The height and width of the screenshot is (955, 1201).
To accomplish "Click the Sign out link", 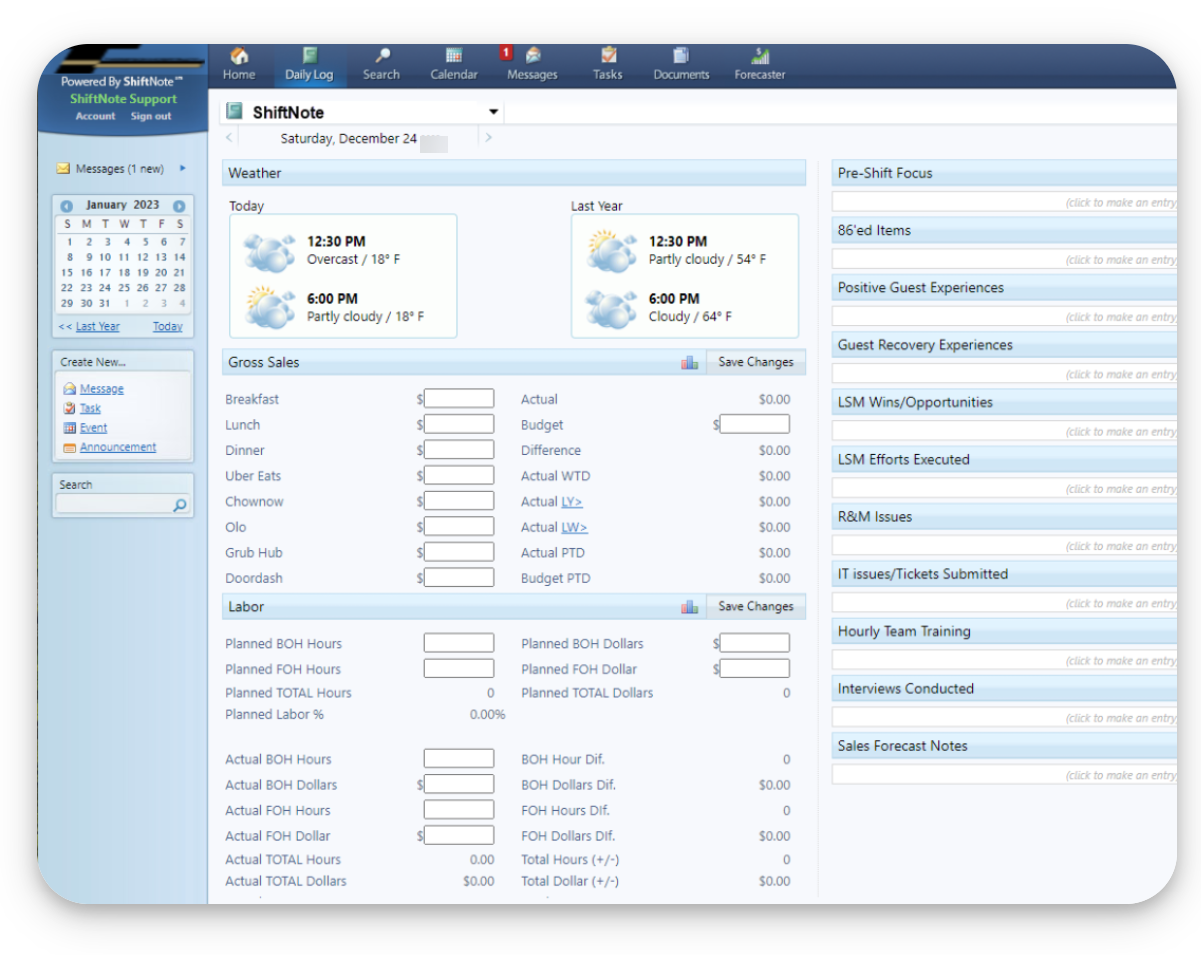I will [151, 116].
